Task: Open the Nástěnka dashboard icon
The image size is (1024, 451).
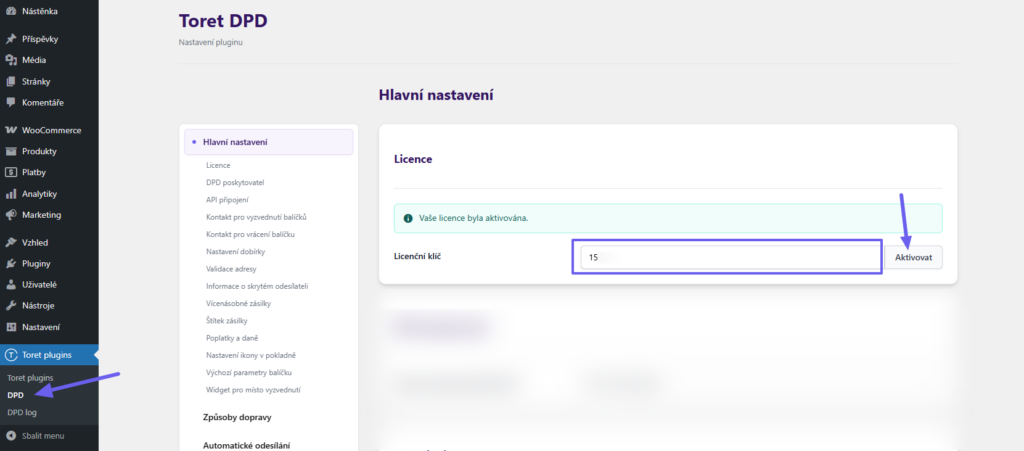Action: pos(10,11)
